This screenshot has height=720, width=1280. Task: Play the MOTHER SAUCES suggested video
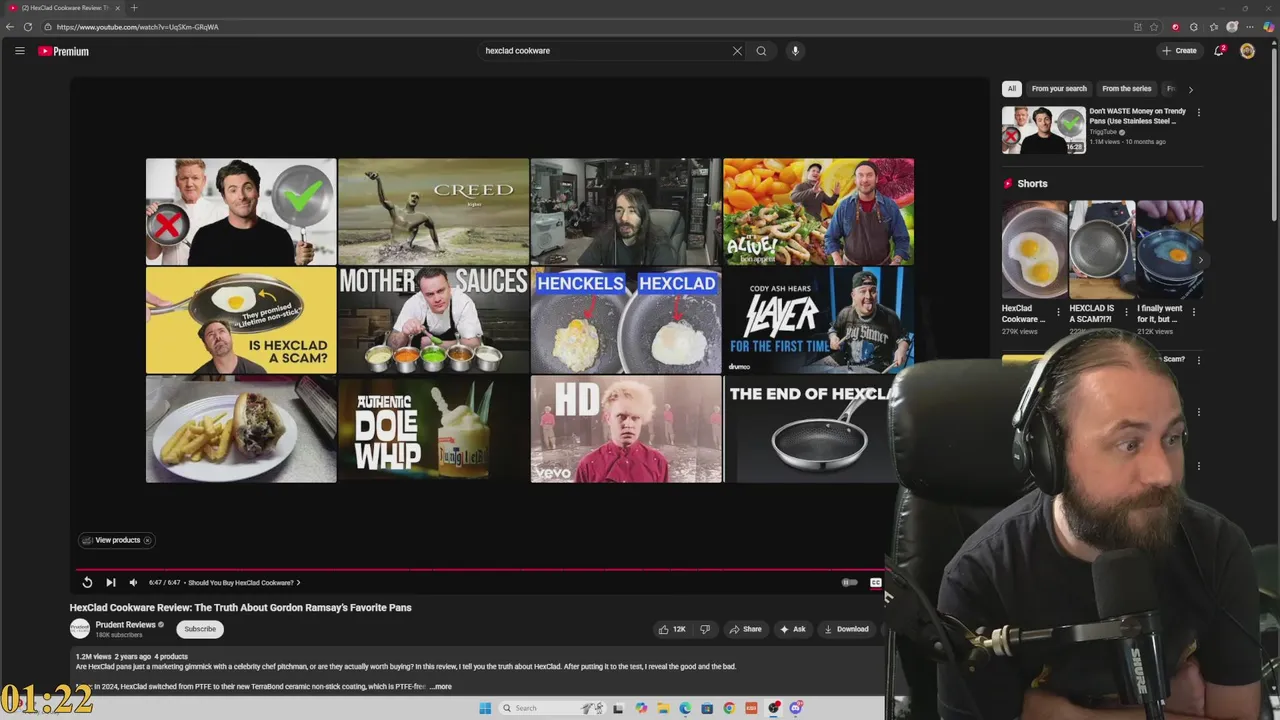(x=433, y=320)
